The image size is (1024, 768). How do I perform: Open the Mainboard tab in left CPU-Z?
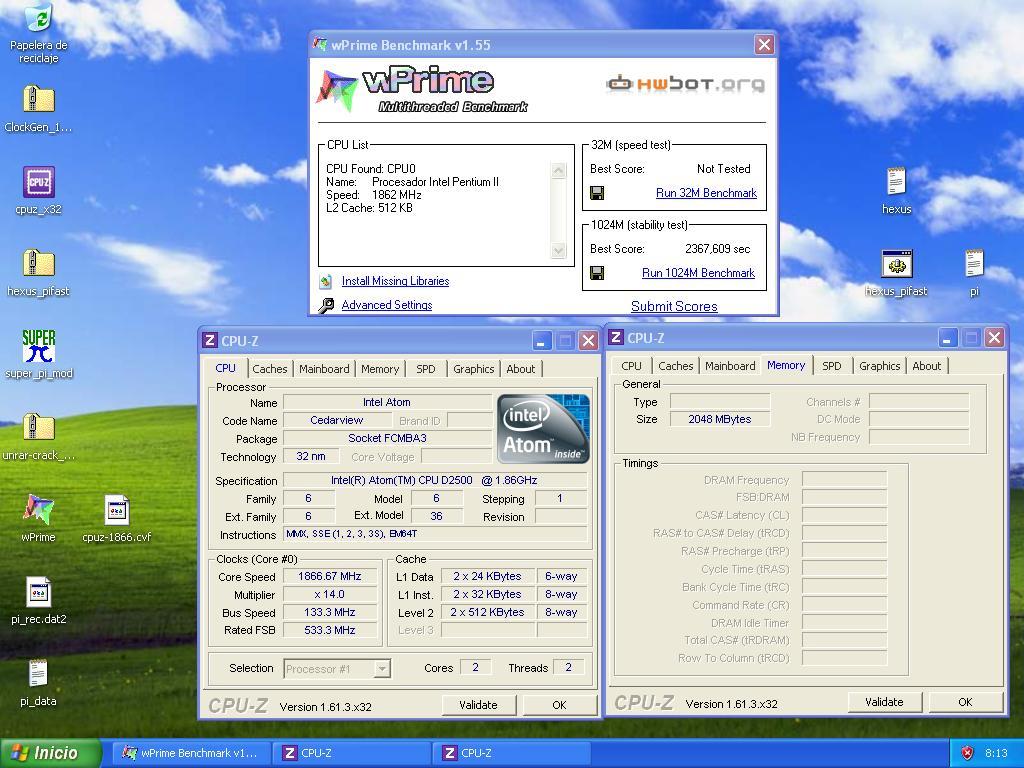point(324,369)
